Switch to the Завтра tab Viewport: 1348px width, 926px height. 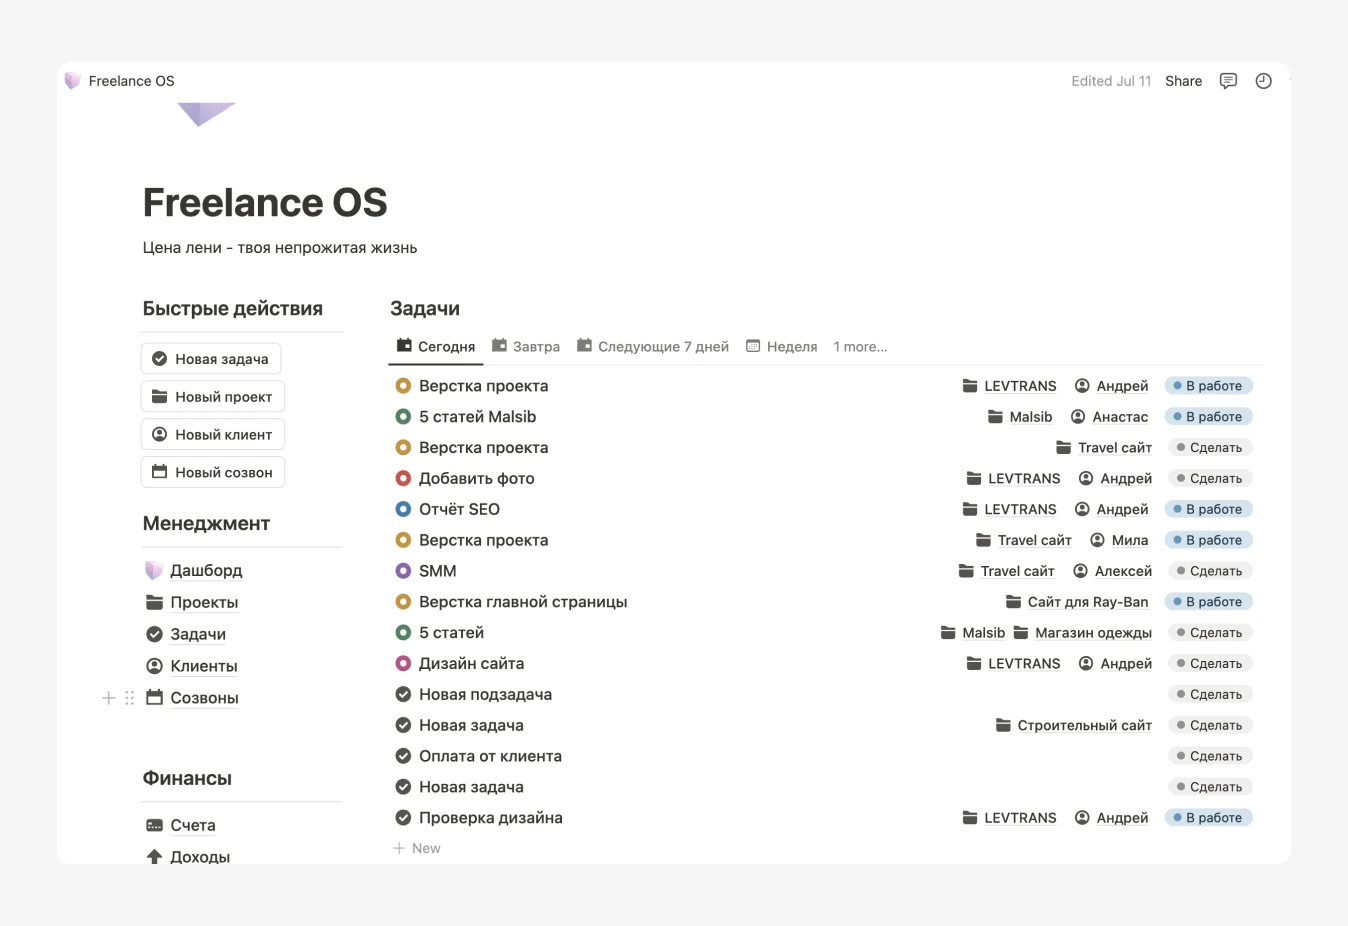tap(526, 347)
